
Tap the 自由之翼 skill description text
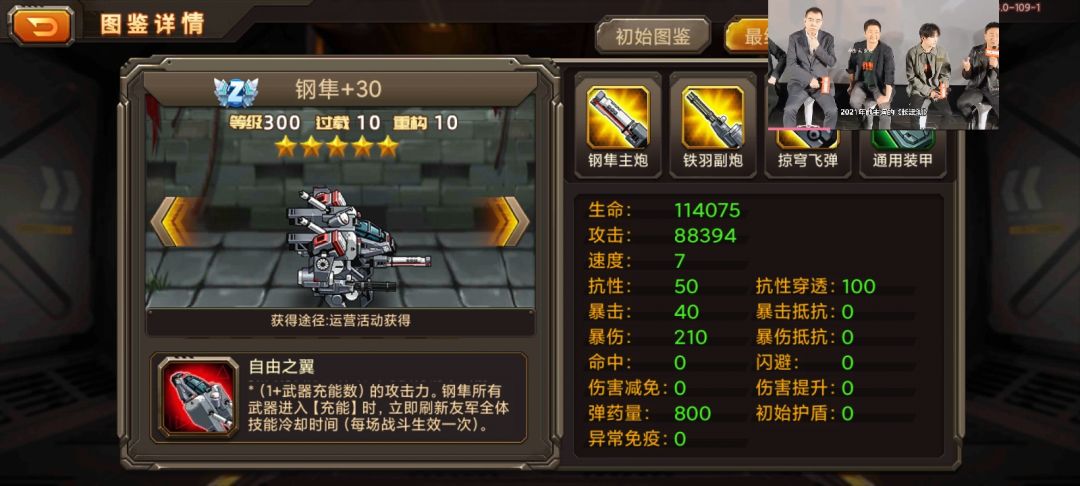click(379, 407)
